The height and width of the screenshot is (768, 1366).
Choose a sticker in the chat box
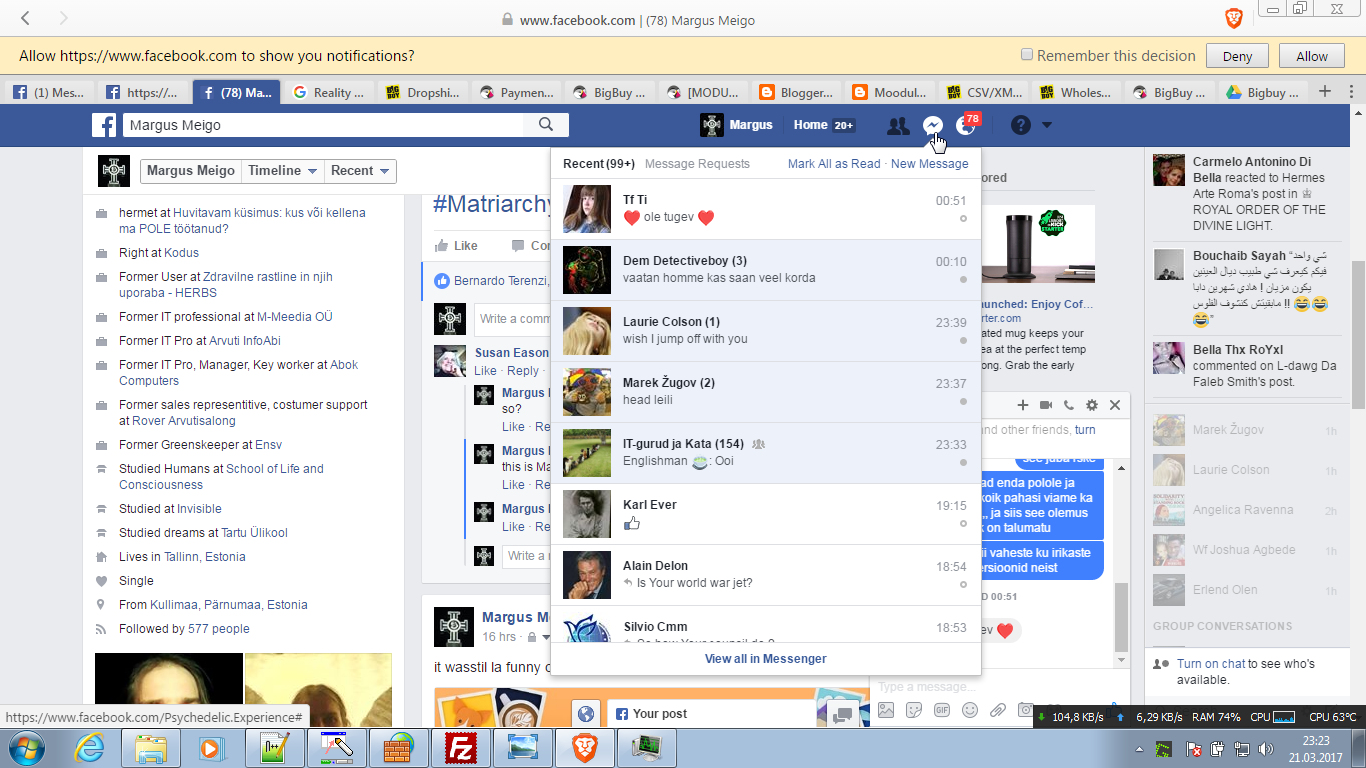[914, 710]
